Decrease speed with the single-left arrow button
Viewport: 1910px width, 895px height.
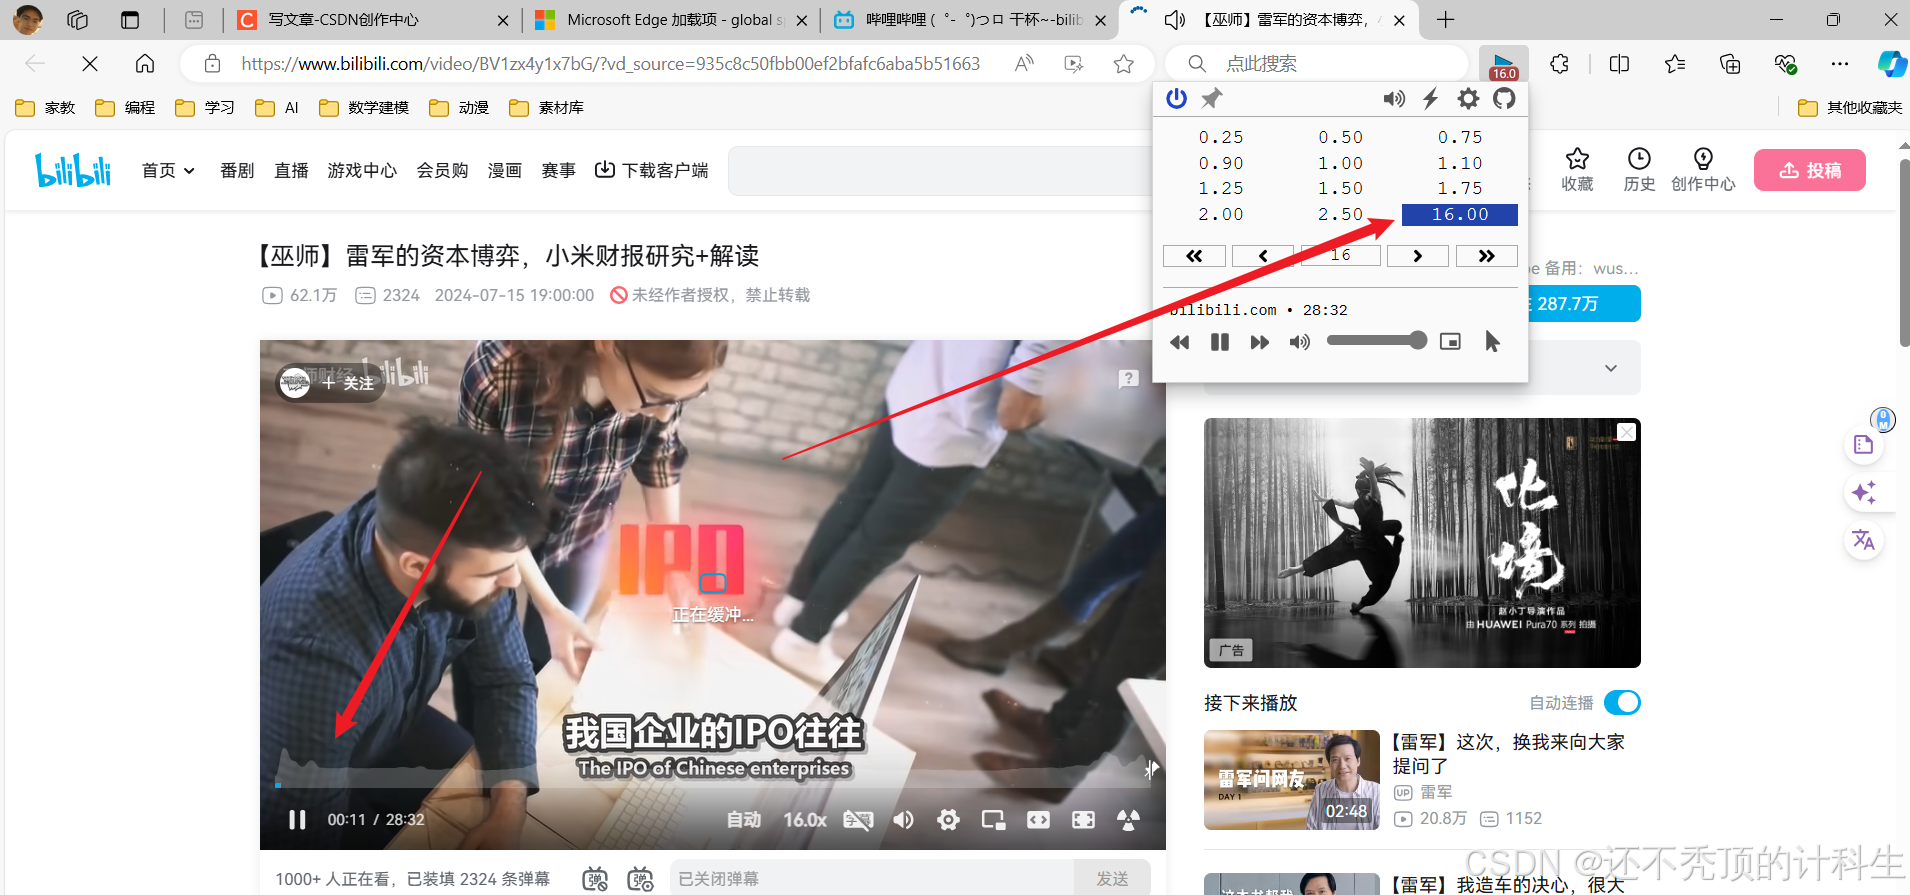(x=1263, y=256)
